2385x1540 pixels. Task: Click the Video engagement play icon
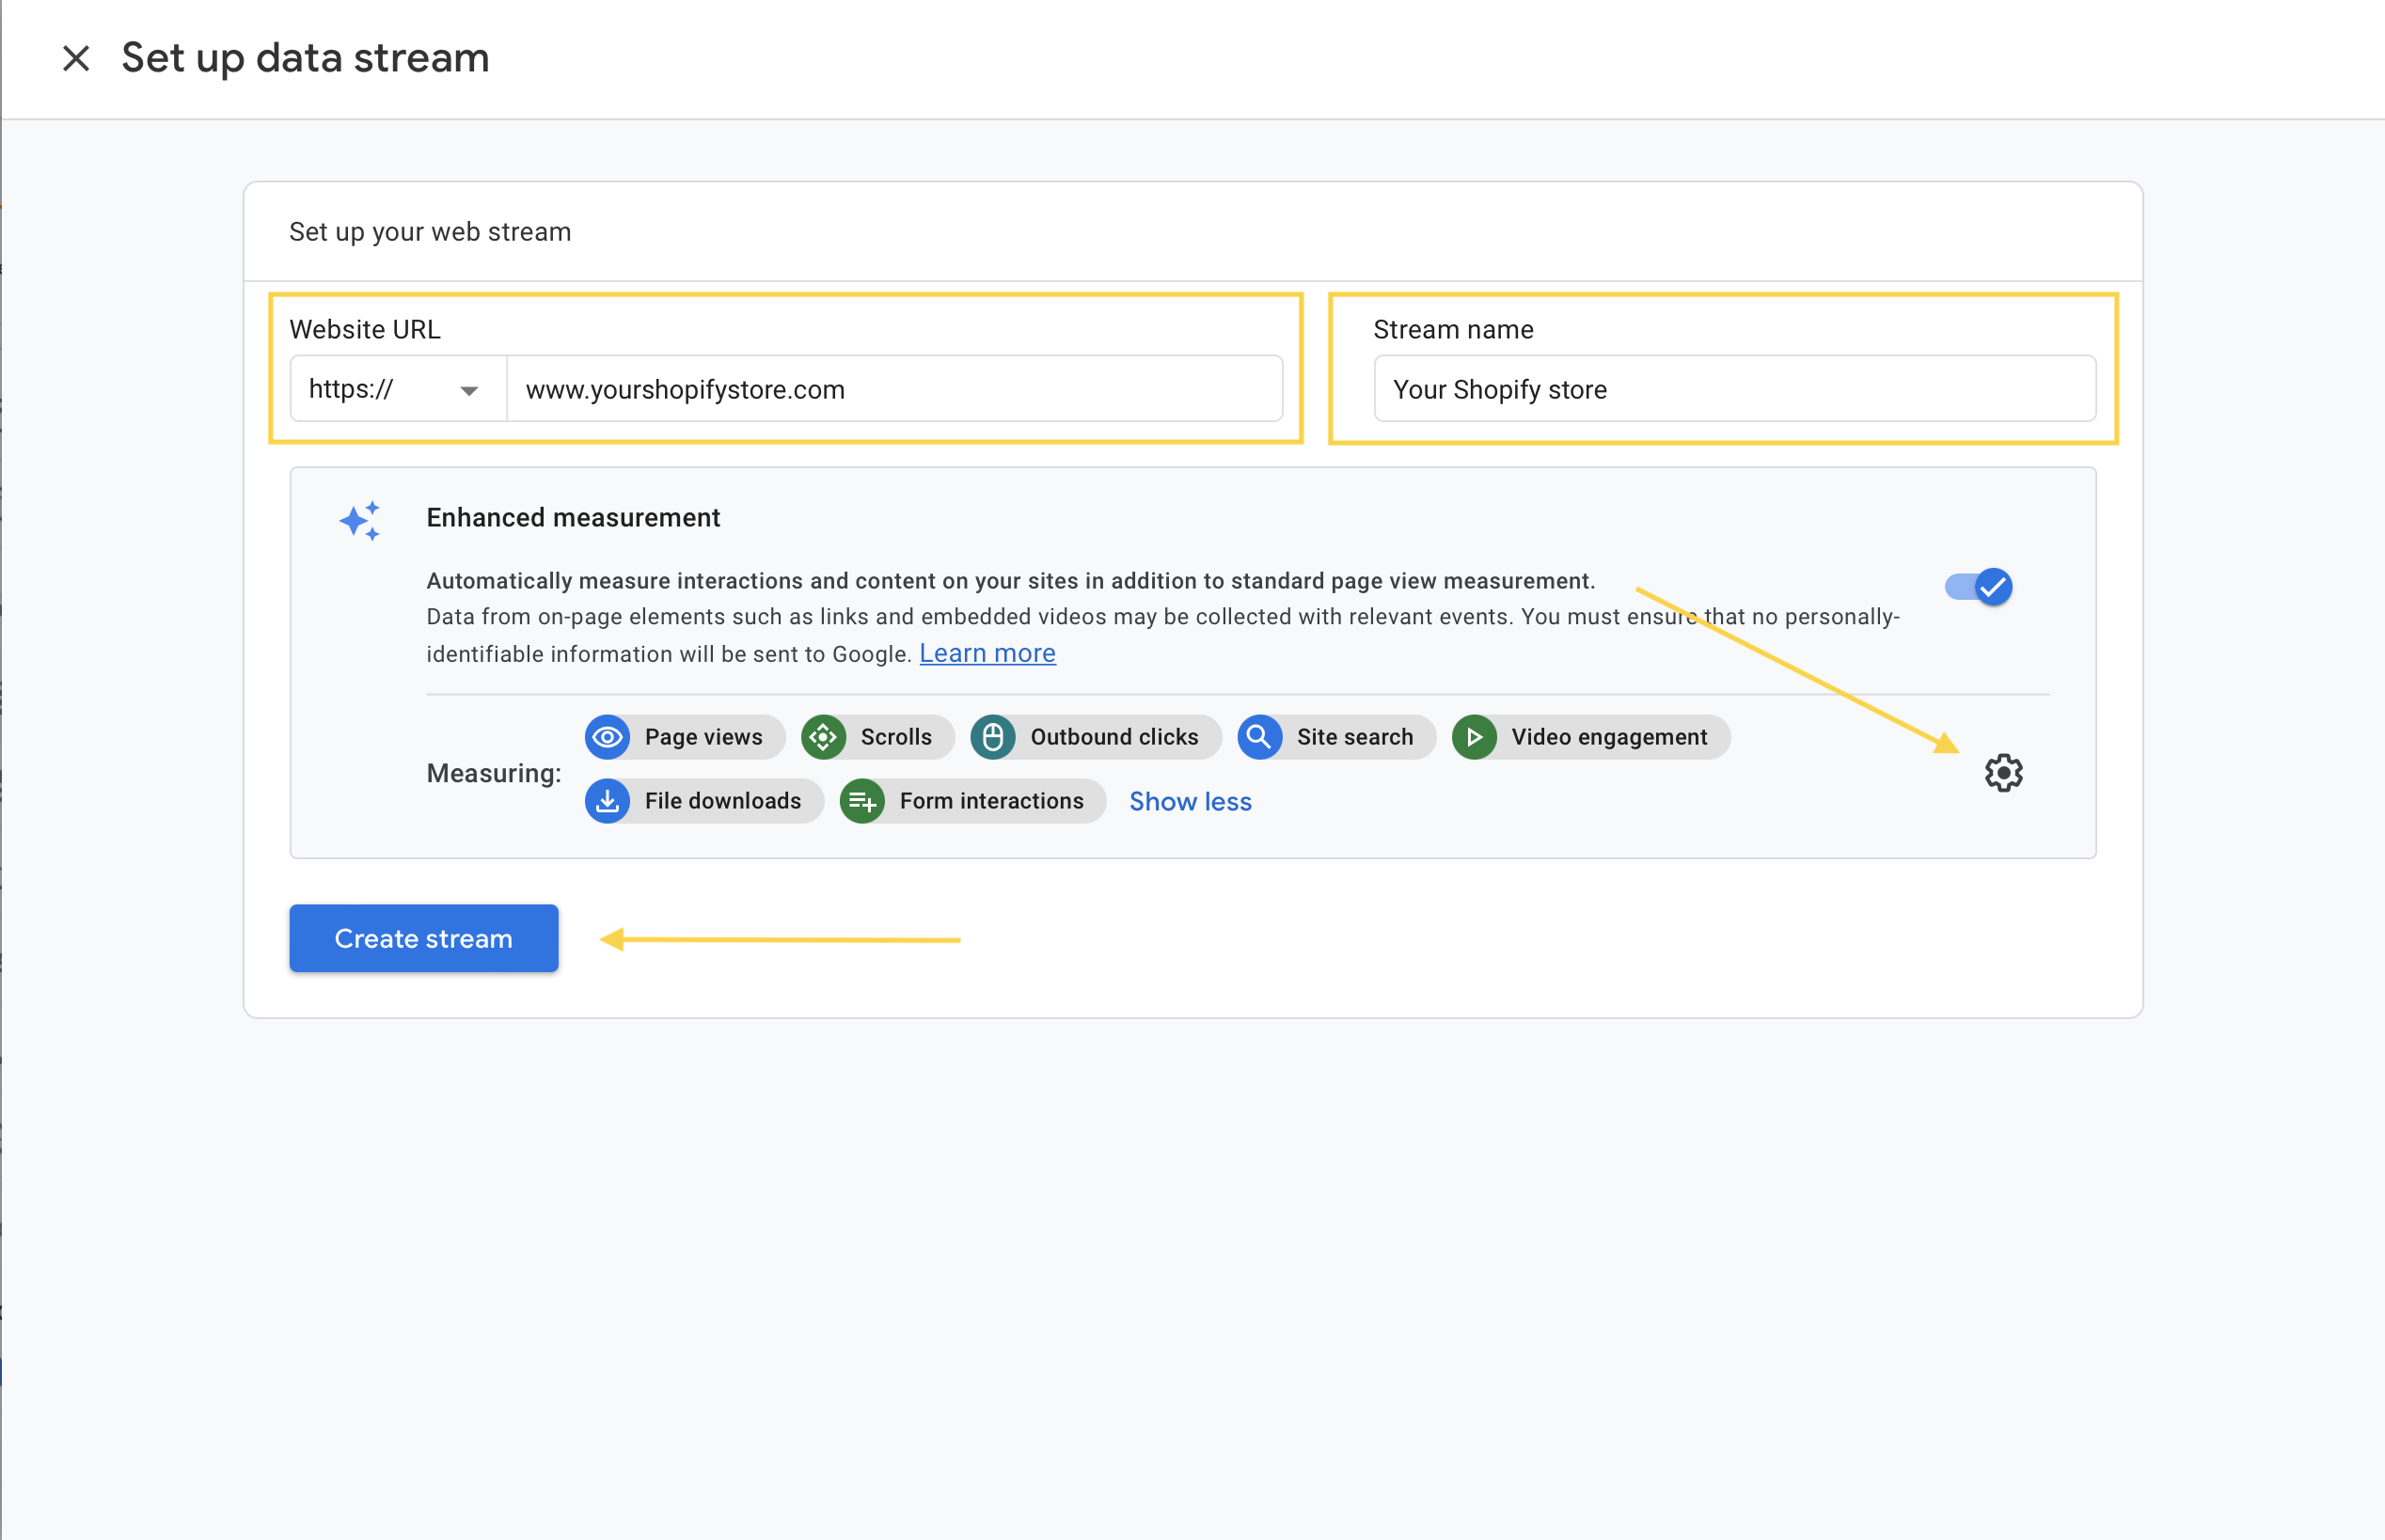click(1474, 737)
